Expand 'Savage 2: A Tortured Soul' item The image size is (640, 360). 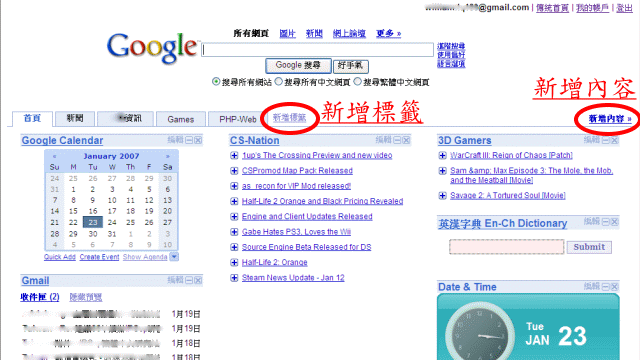tap(442, 196)
